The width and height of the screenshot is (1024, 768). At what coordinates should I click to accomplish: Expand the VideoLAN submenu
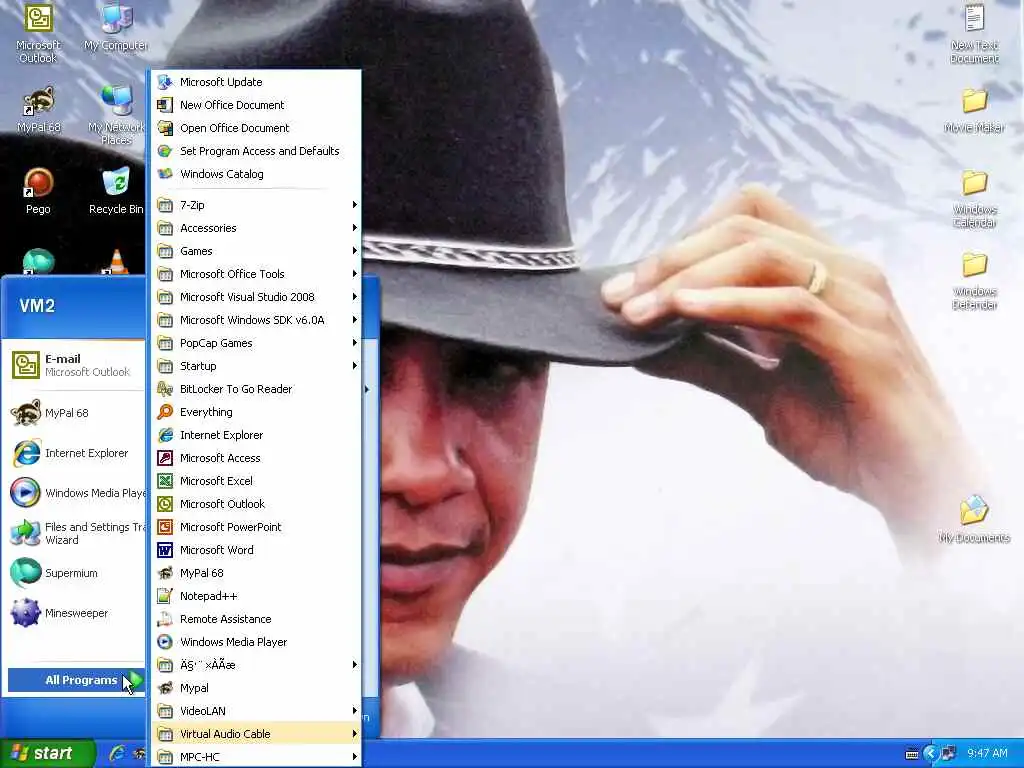click(256, 711)
